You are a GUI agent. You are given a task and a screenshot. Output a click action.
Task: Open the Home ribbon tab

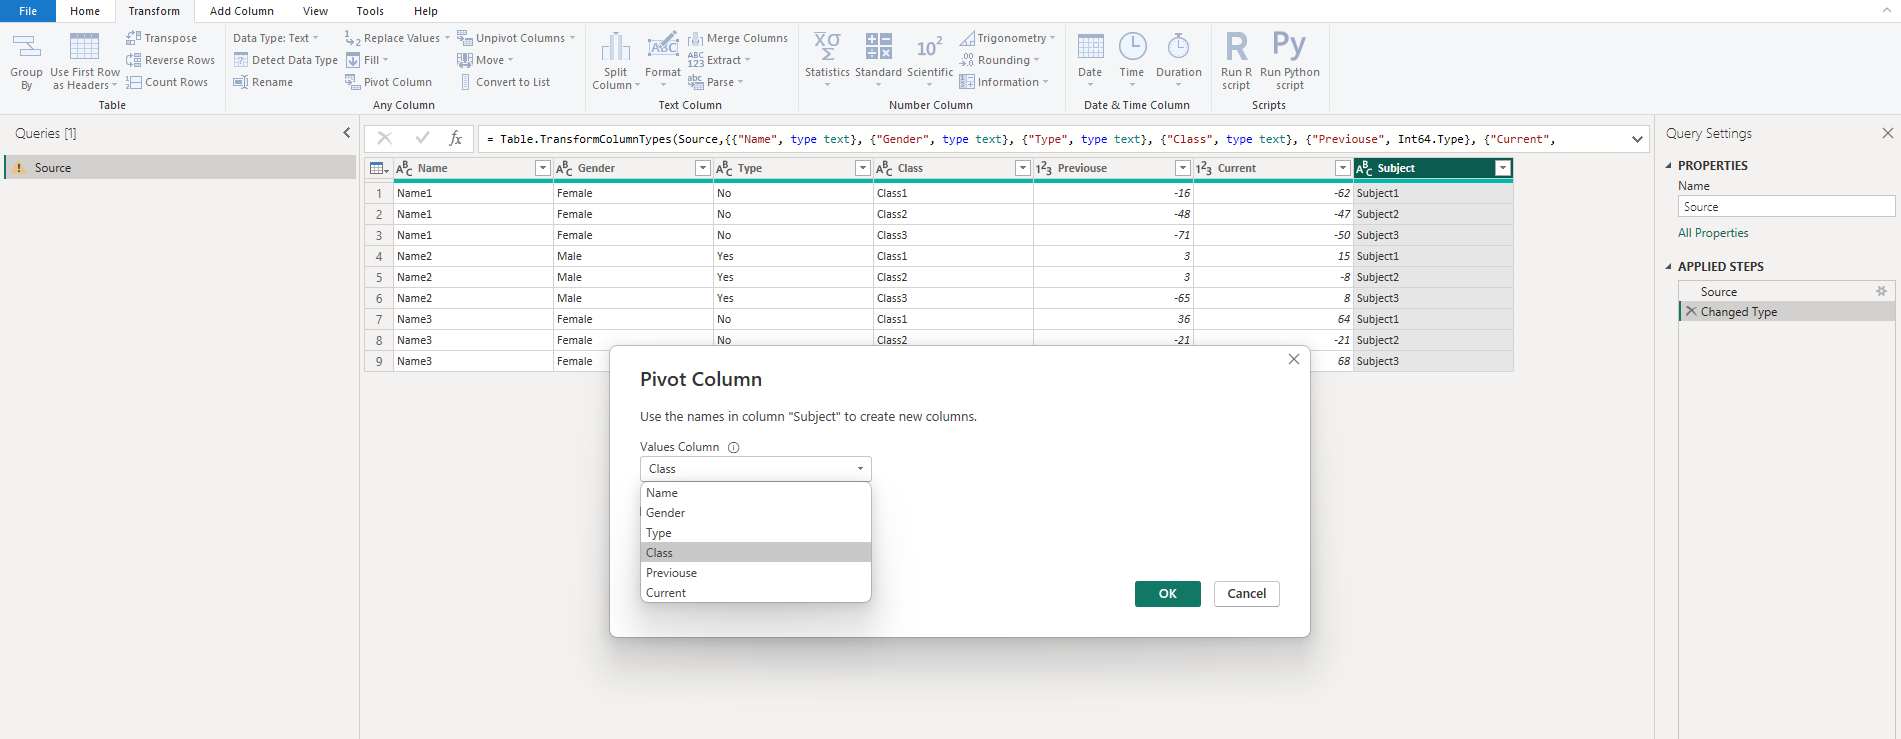tap(85, 11)
